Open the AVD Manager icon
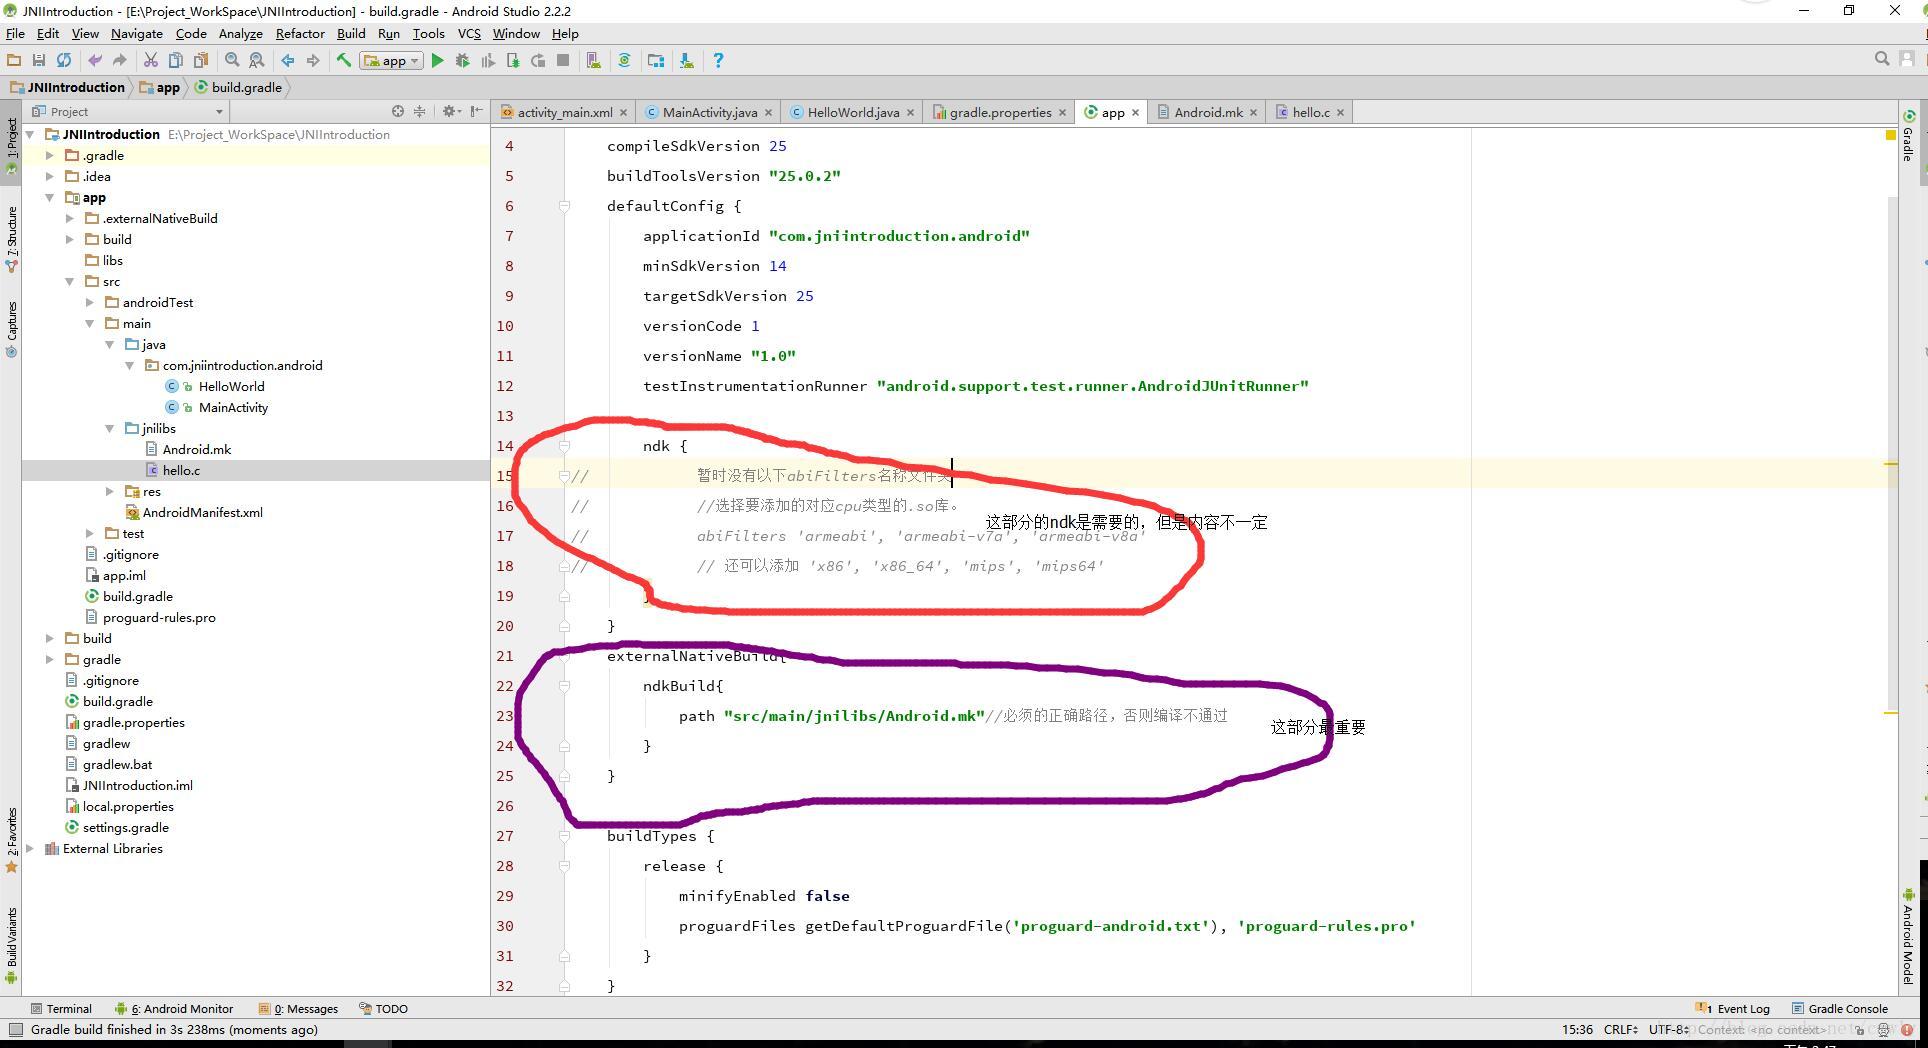The height and width of the screenshot is (1048, 1928). [594, 61]
